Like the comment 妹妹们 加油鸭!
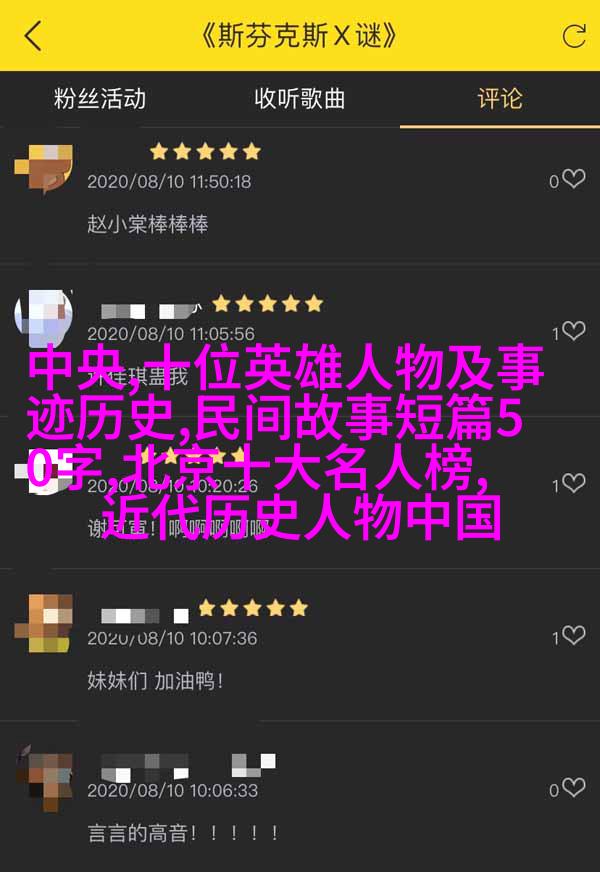Viewport: 600px width, 872px height. click(573, 636)
